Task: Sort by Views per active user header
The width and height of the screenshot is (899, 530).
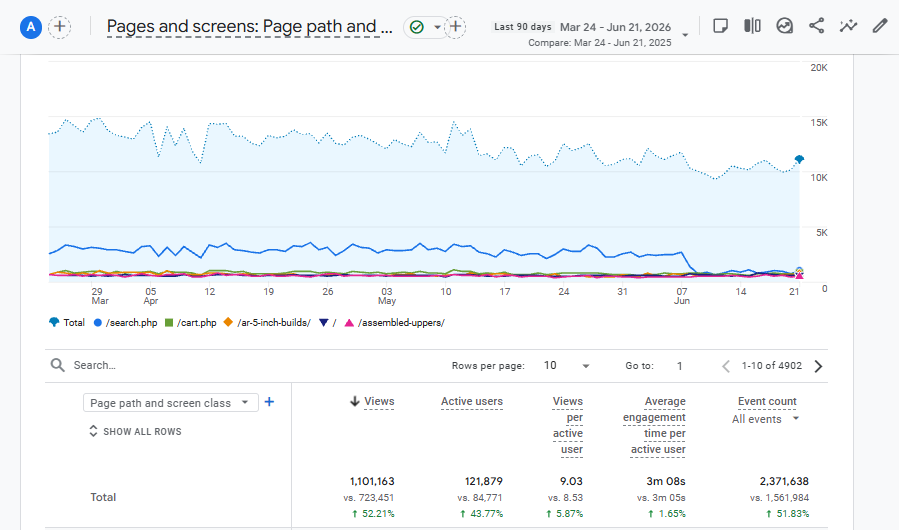Action: pyautogui.click(x=568, y=425)
